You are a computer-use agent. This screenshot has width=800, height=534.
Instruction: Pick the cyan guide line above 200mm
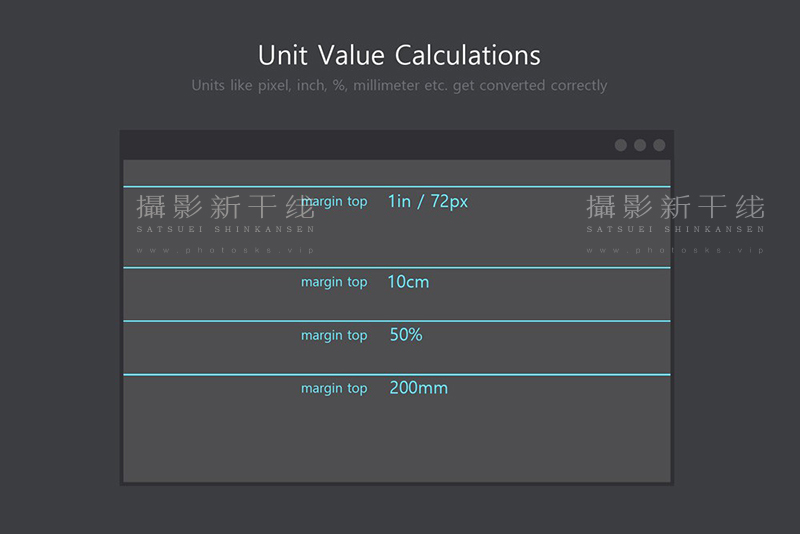pyautogui.click(x=397, y=374)
